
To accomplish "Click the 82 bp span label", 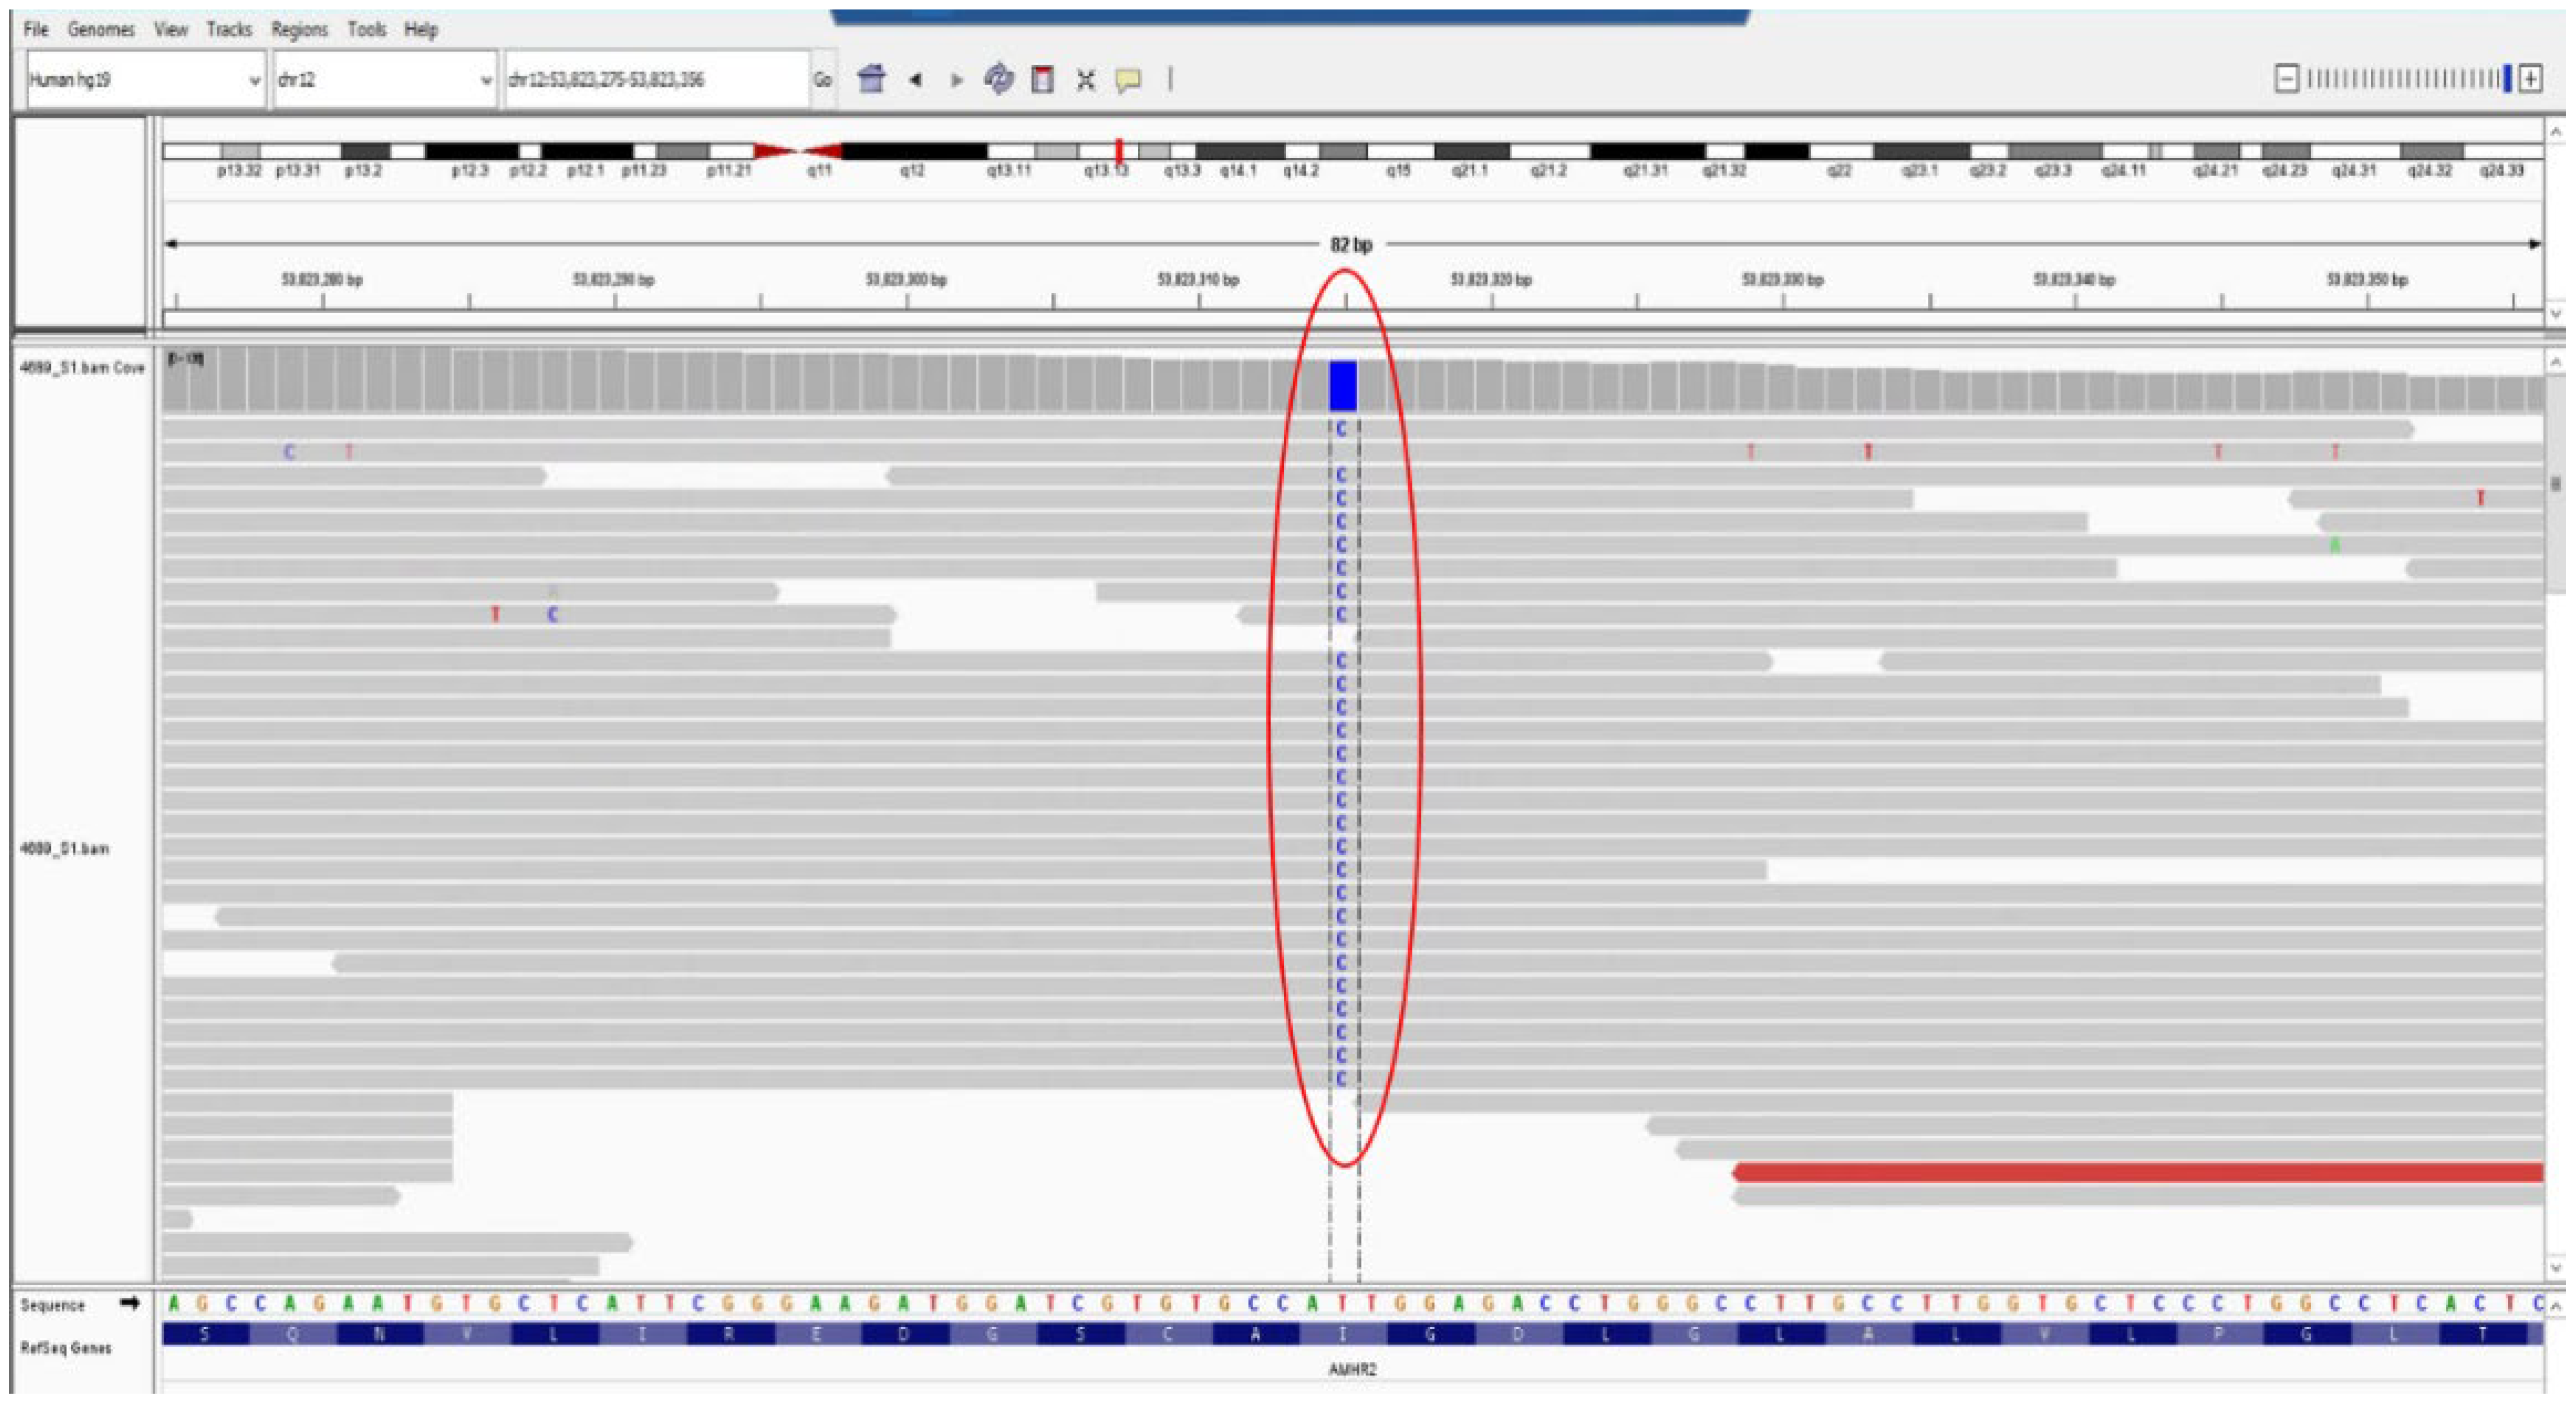I will point(1351,244).
